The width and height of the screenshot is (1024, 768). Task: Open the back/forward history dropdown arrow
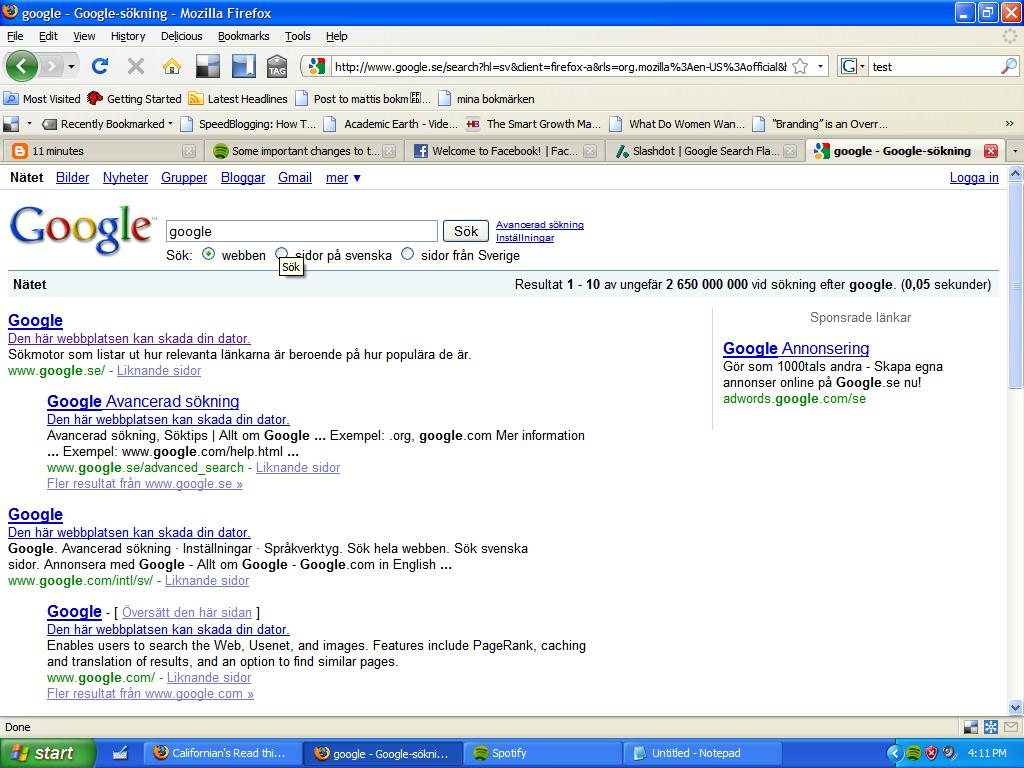click(71, 67)
